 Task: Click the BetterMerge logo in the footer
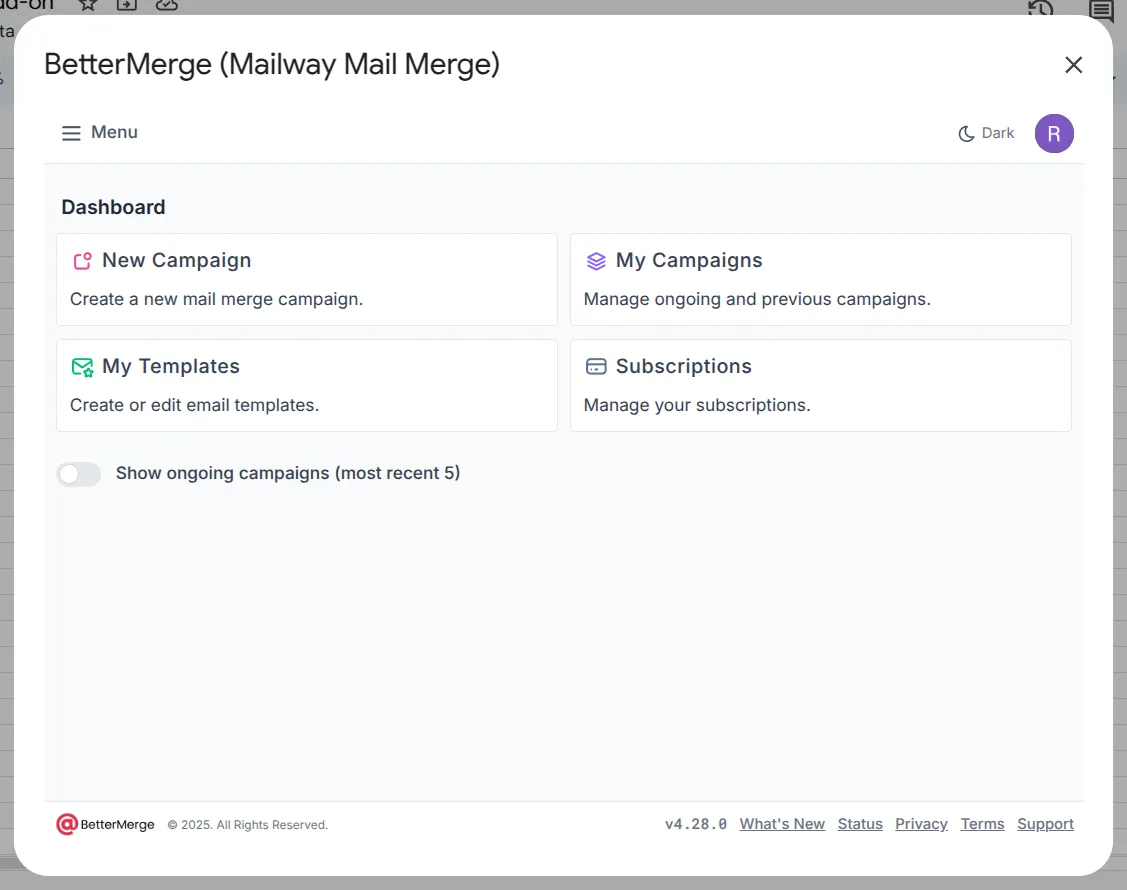click(x=105, y=824)
